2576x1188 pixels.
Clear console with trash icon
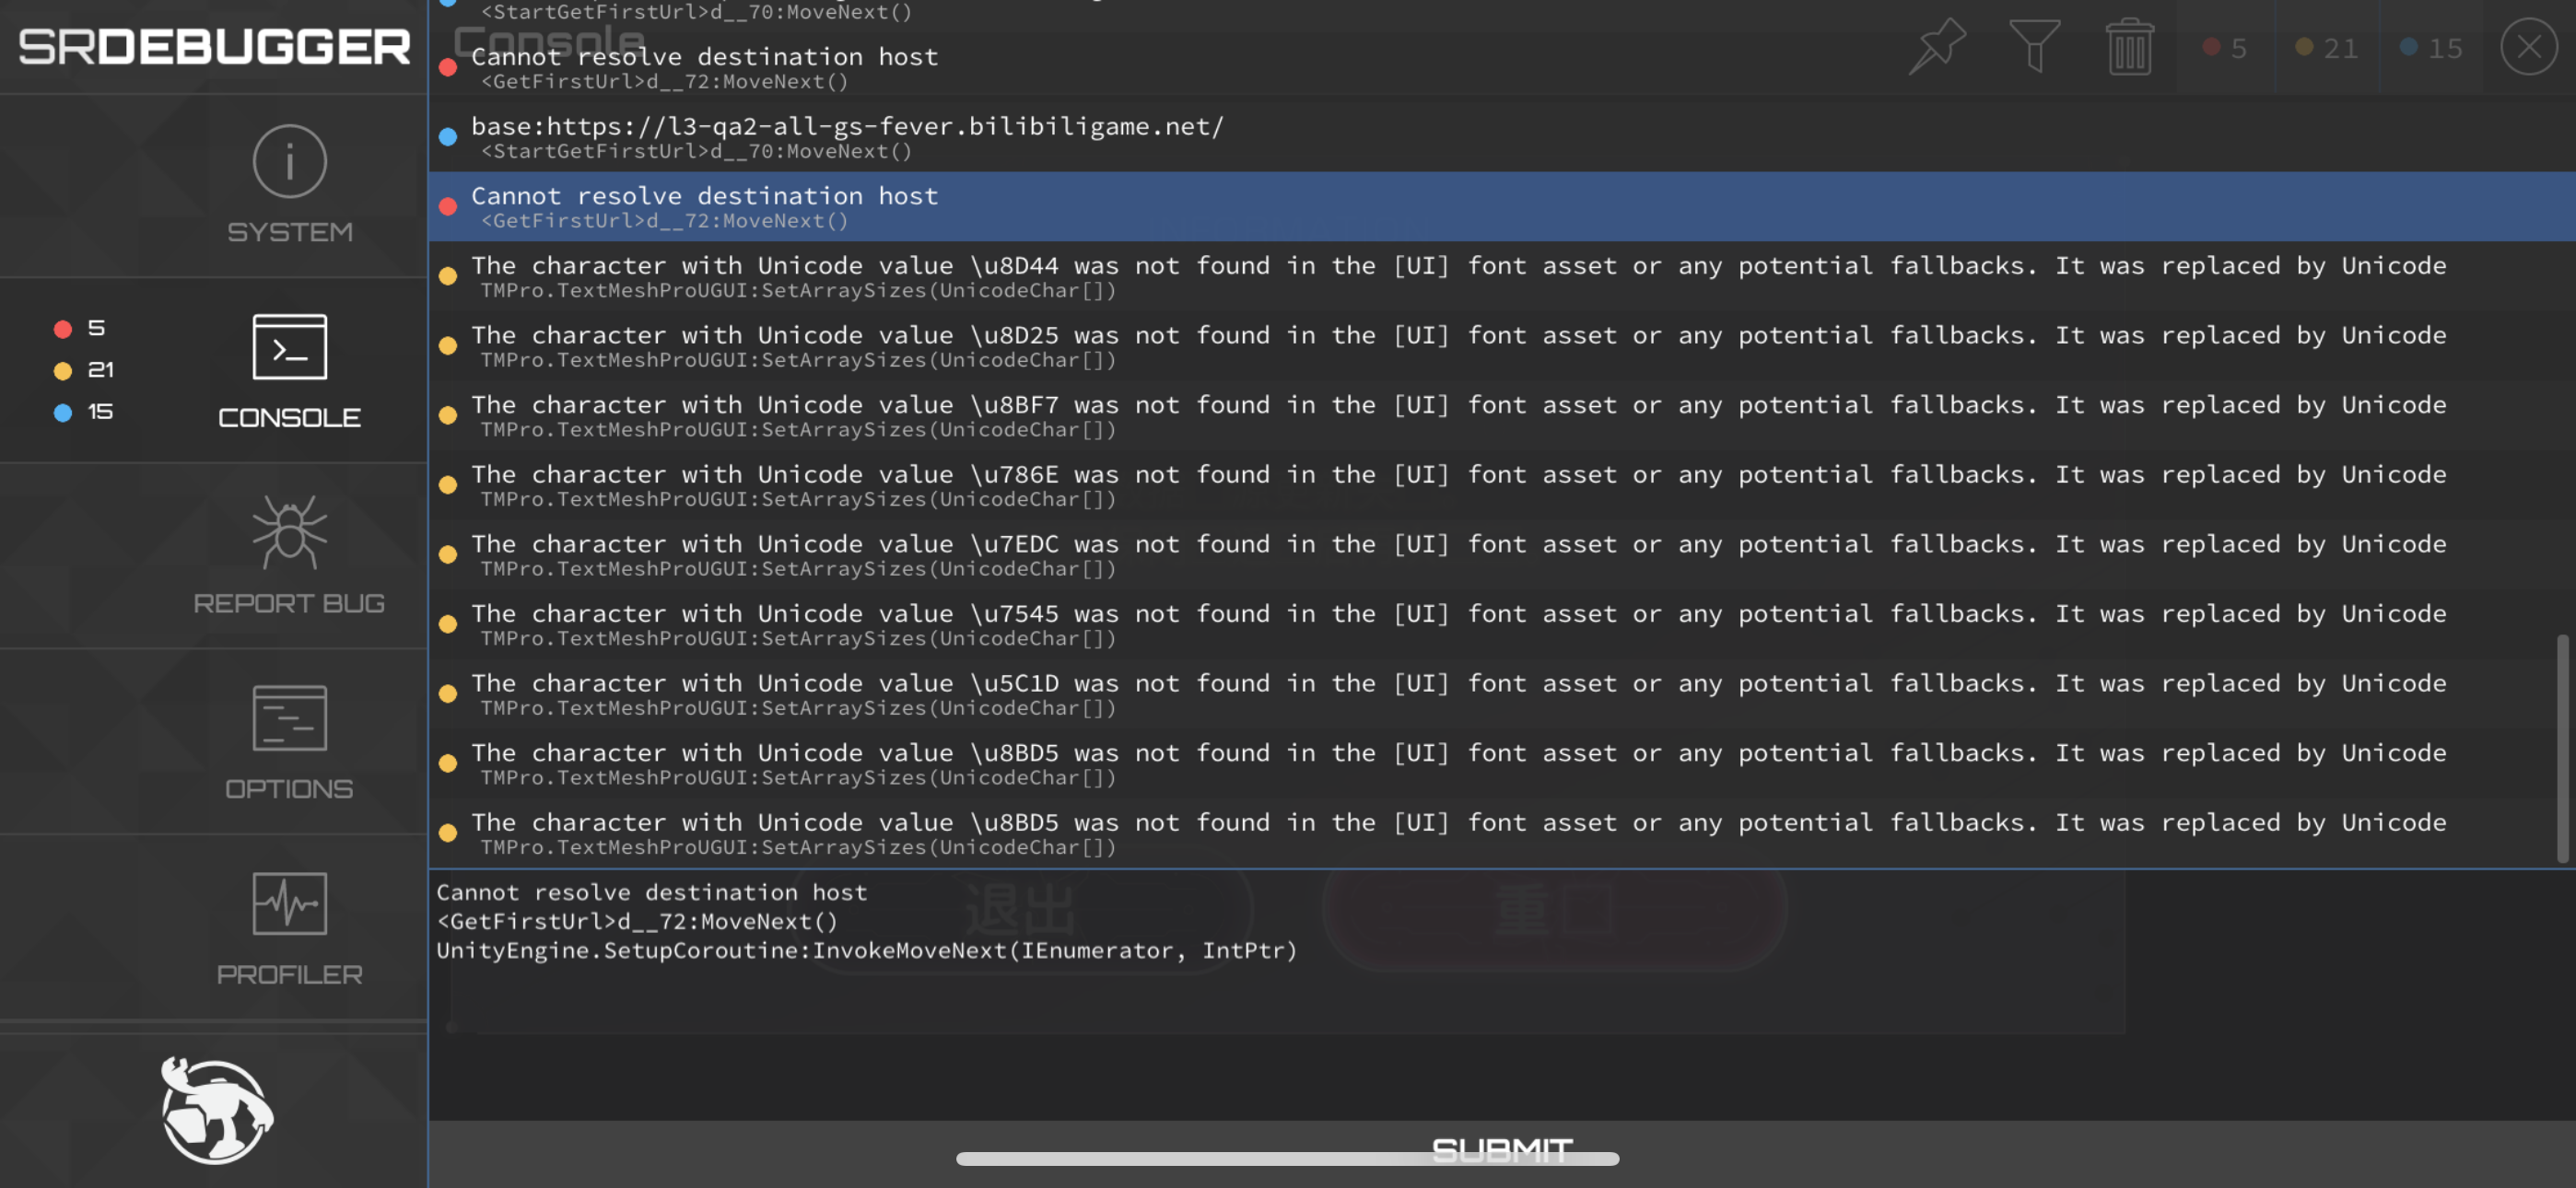coord(2129,46)
